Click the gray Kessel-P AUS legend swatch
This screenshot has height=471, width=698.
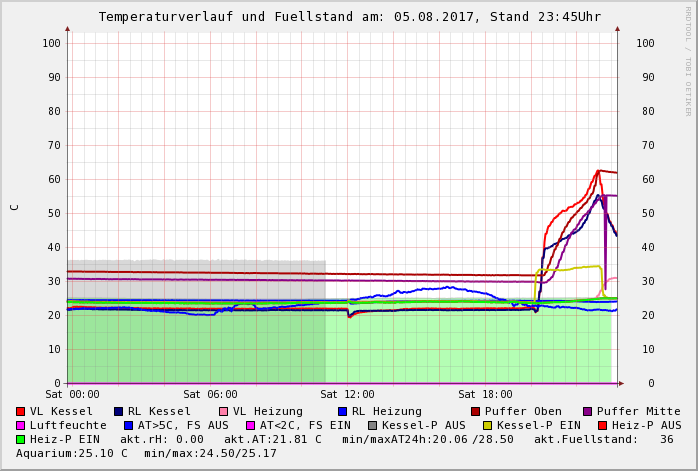pos(372,425)
